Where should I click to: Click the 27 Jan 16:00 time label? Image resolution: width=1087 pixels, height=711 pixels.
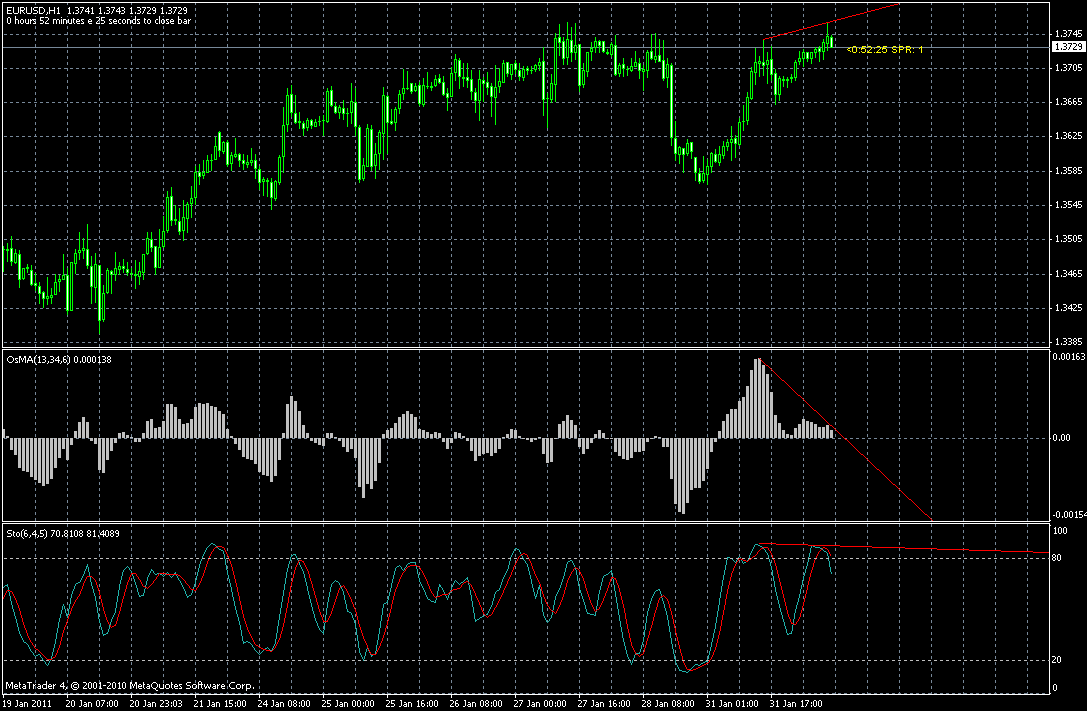pyautogui.click(x=605, y=704)
